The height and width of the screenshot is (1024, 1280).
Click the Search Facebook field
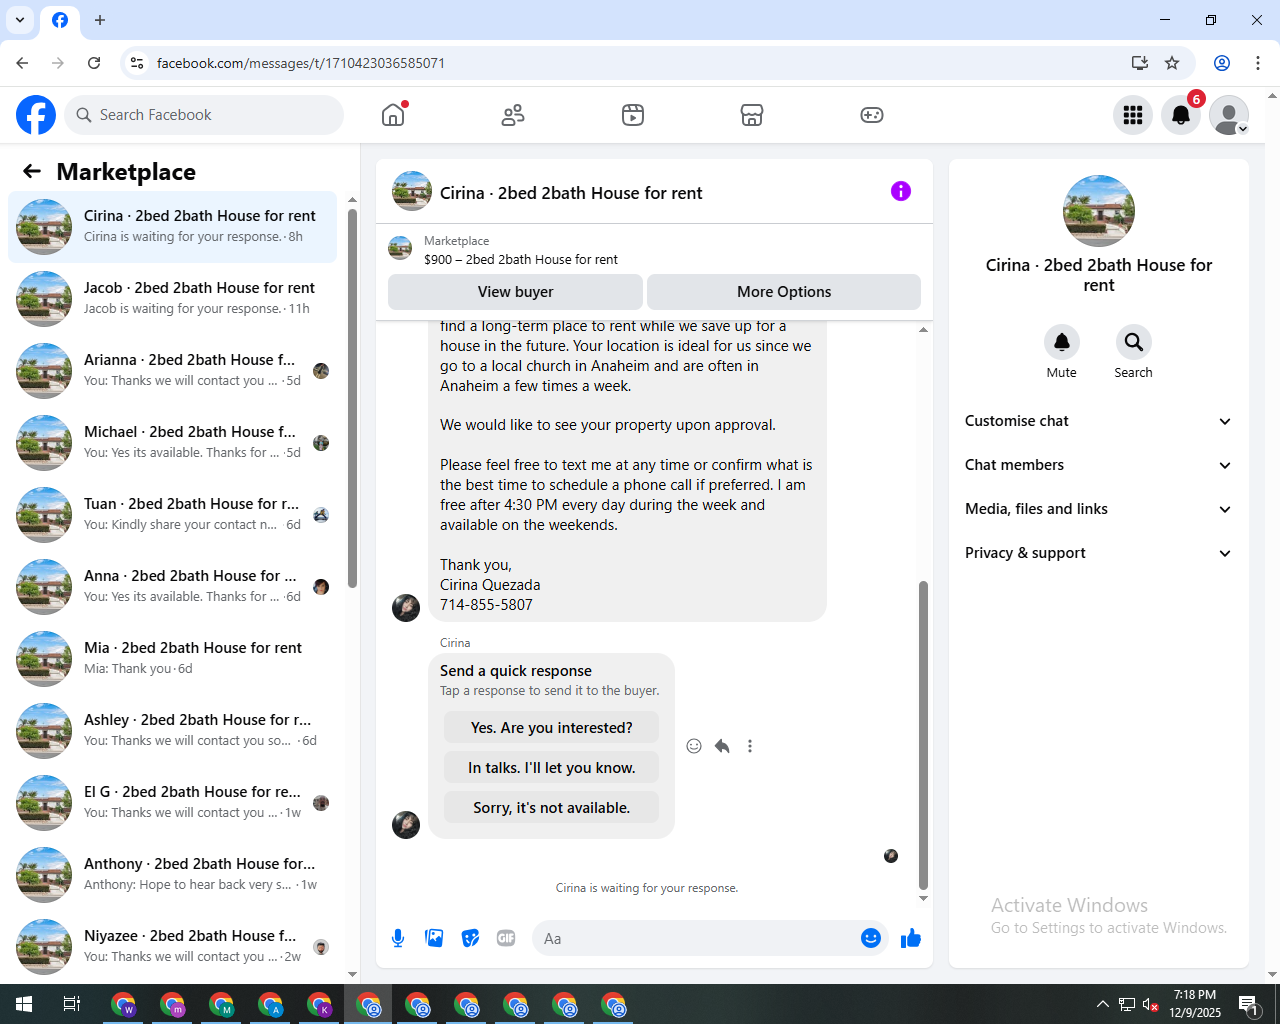[x=204, y=115]
